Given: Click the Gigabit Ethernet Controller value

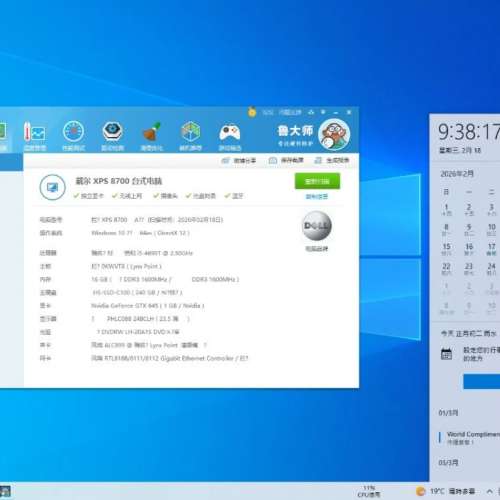Looking at the screenshot, I should tap(170, 358).
